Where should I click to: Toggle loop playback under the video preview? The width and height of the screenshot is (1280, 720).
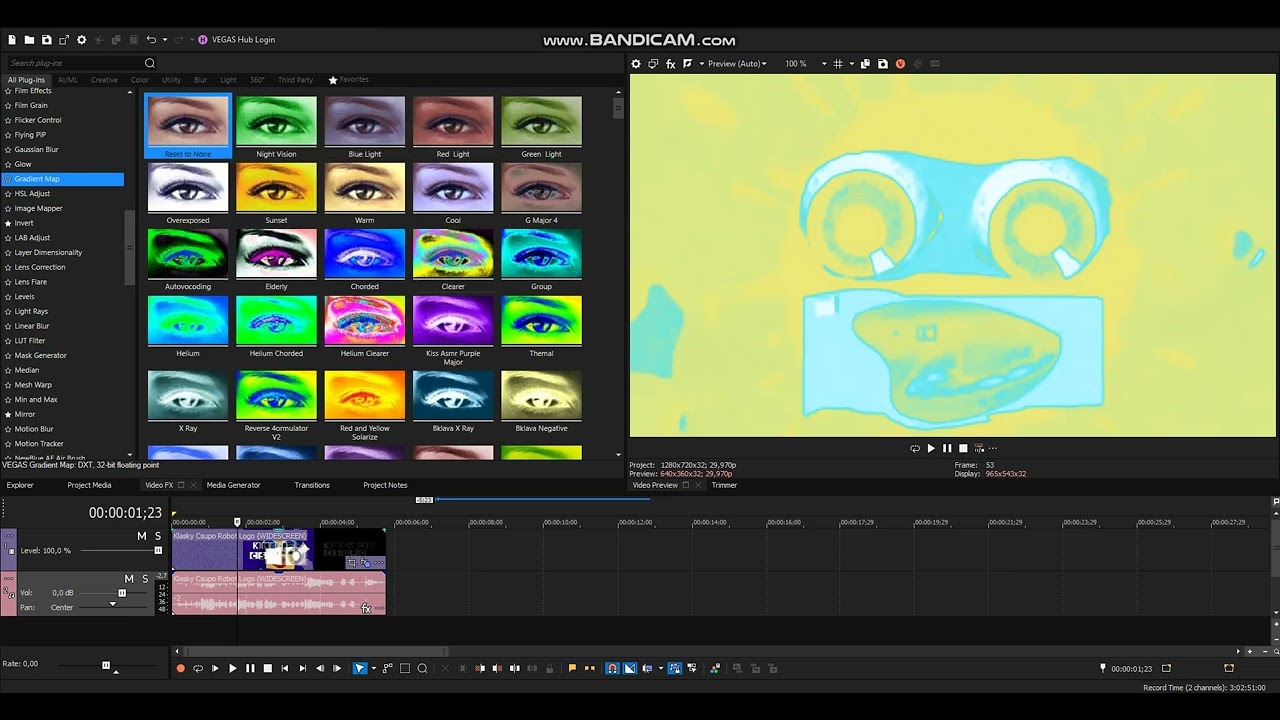tap(915, 448)
